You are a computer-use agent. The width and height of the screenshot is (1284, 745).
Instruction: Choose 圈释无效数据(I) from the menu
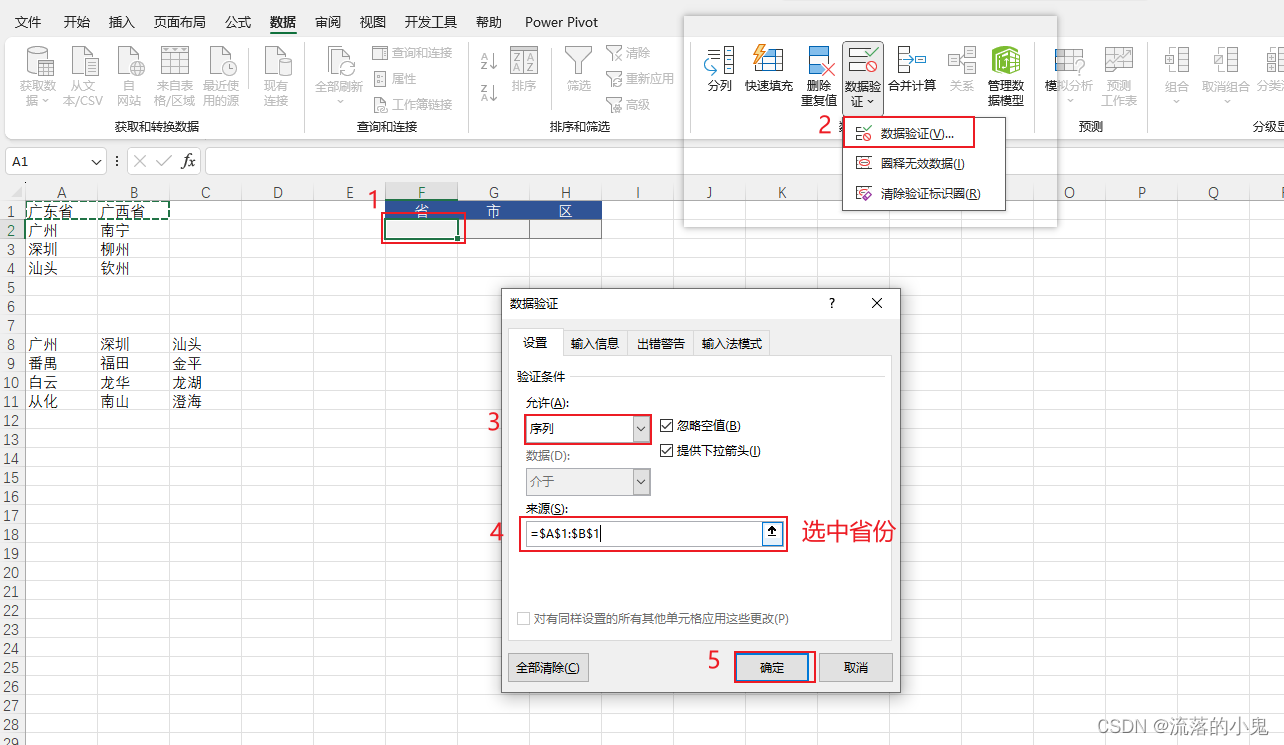[923, 164]
